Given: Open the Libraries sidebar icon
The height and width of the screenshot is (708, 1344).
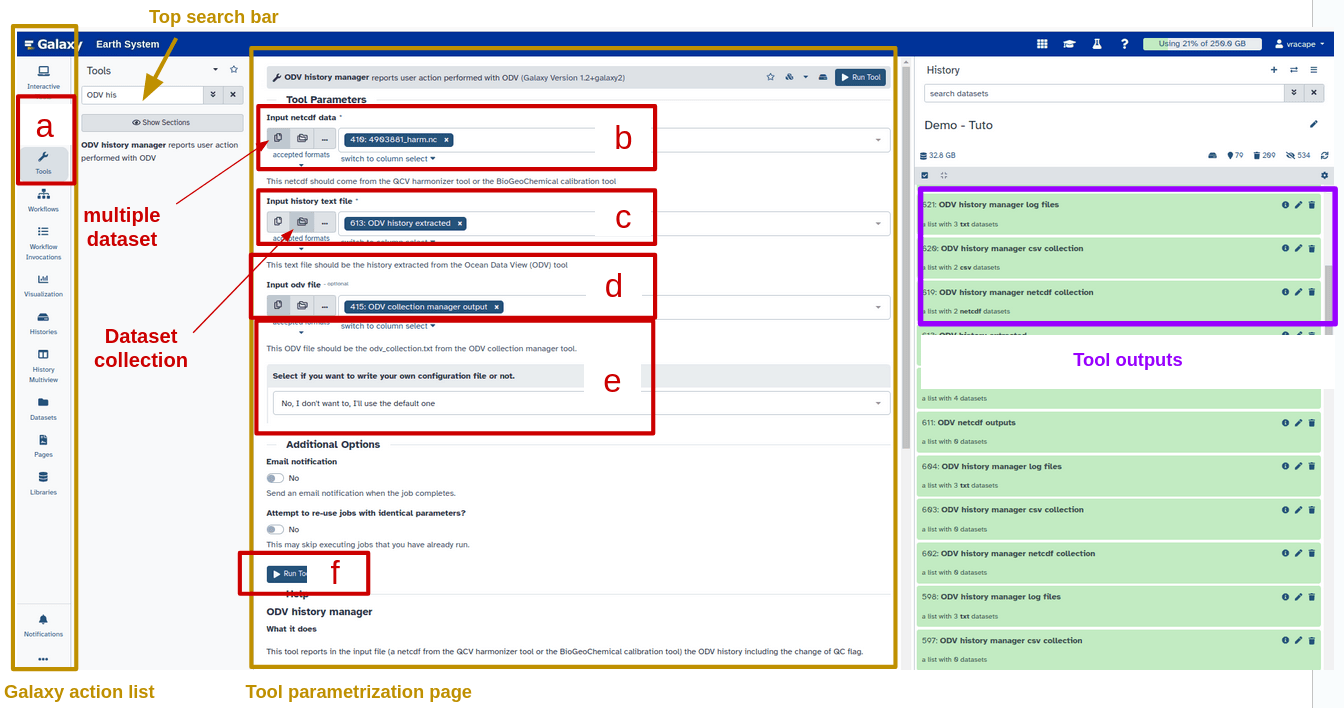Looking at the screenshot, I should click(x=43, y=483).
